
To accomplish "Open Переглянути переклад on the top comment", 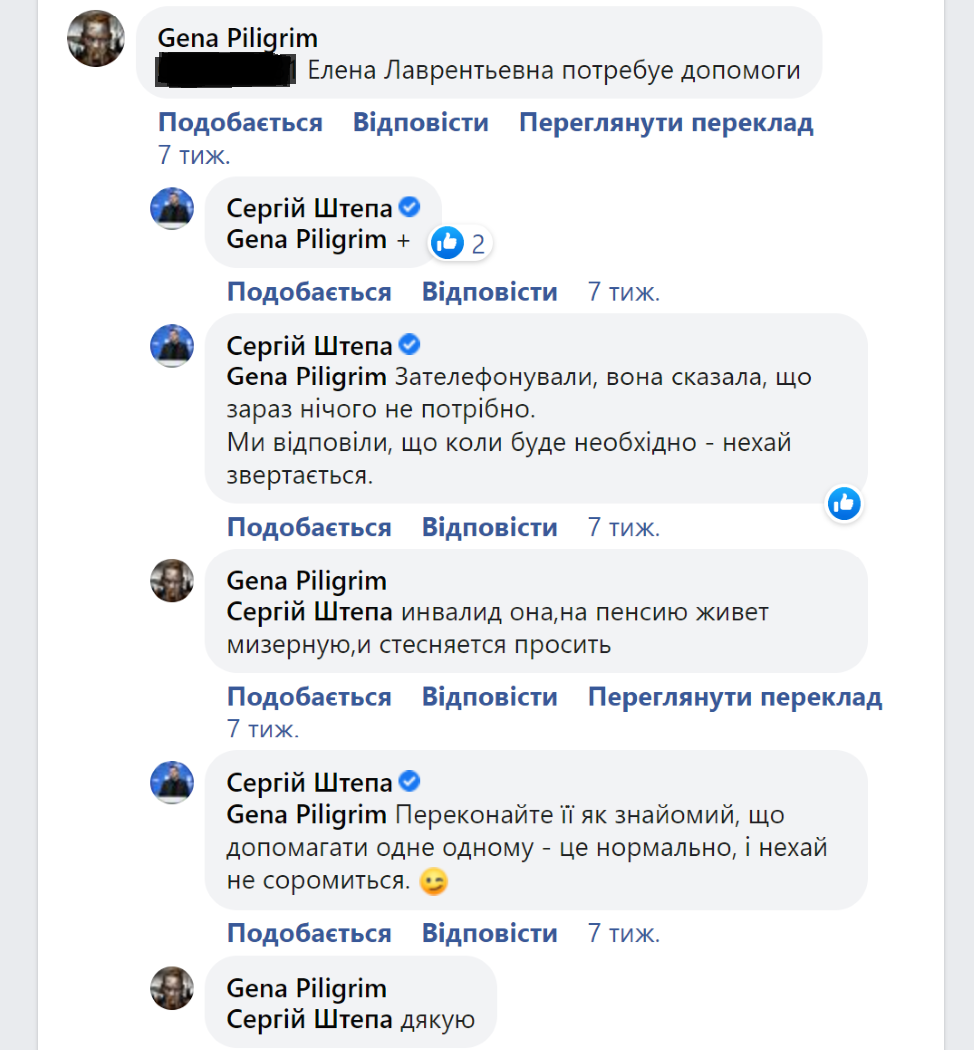I will (x=665, y=123).
